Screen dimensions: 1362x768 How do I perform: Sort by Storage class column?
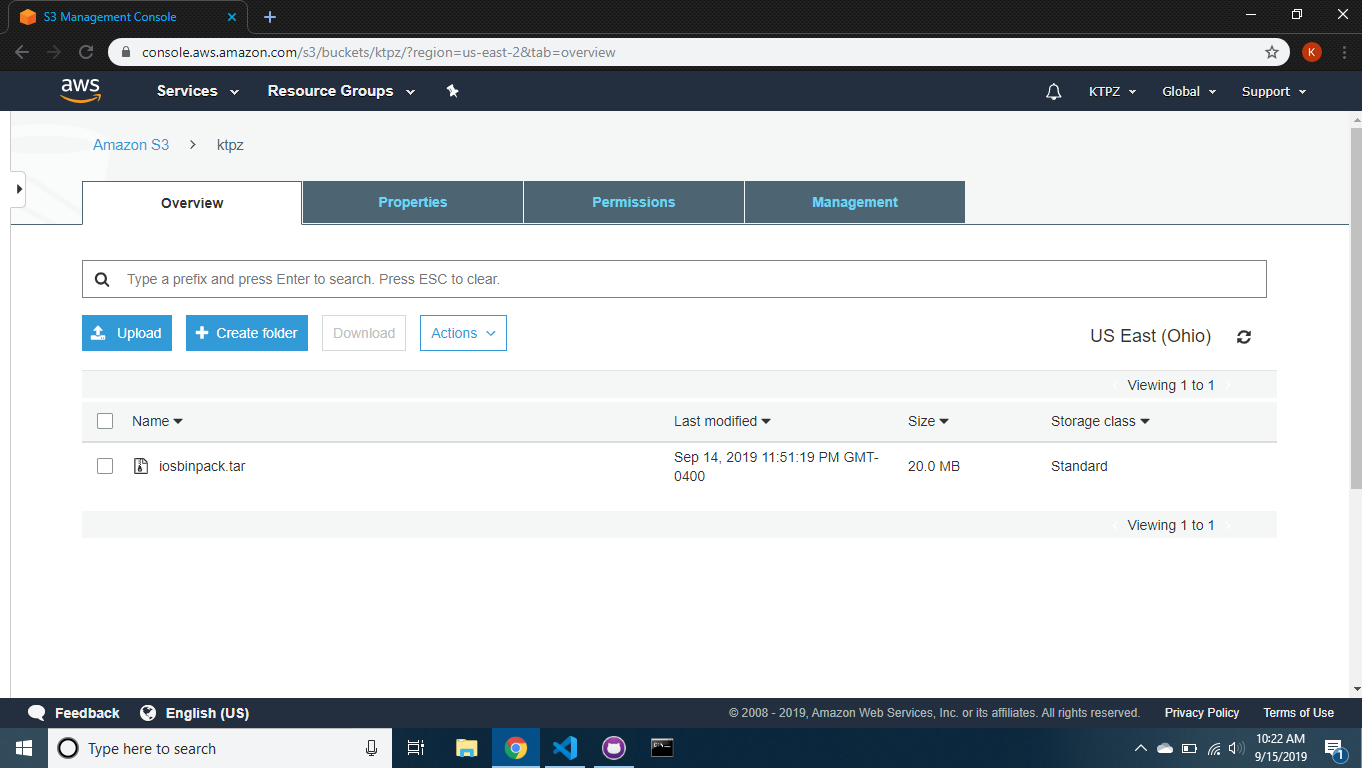1100,421
